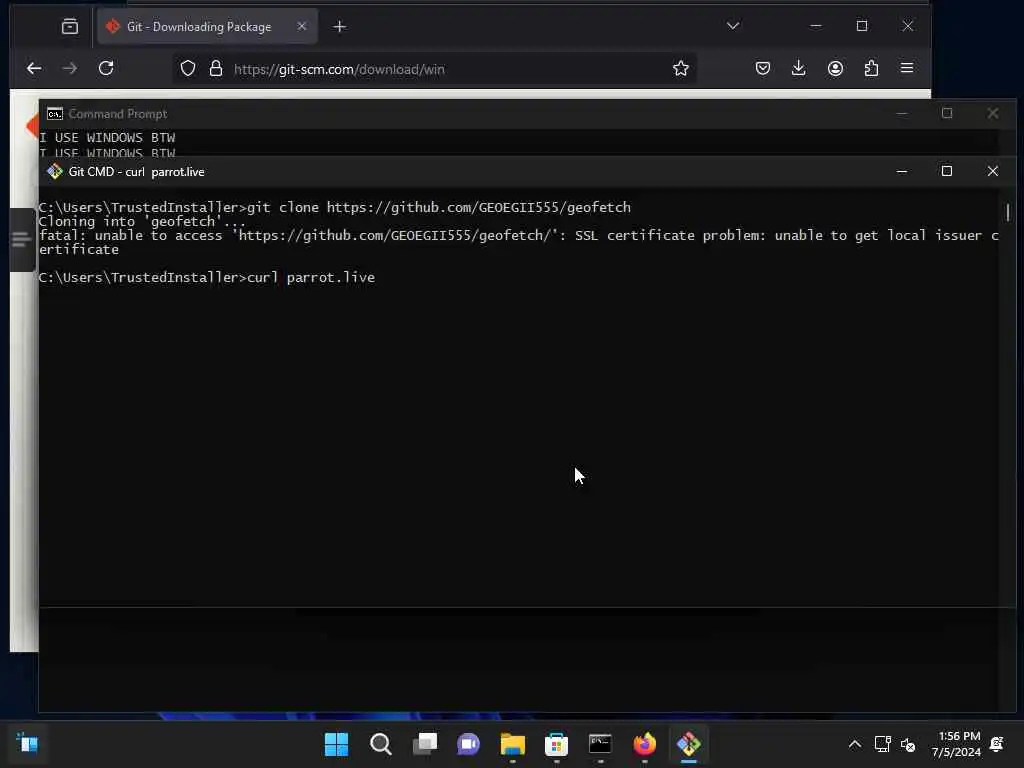Open the tracking protection shield icon
Viewport: 1024px width, 768px height.
(x=188, y=69)
